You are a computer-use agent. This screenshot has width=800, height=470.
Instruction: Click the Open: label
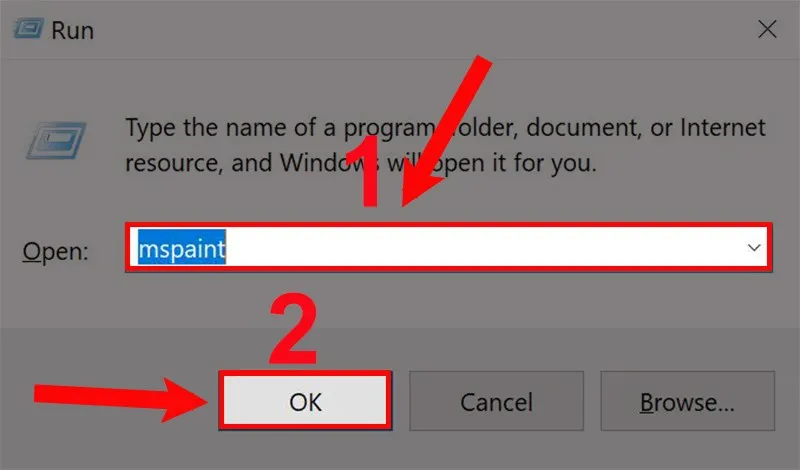[56, 252]
